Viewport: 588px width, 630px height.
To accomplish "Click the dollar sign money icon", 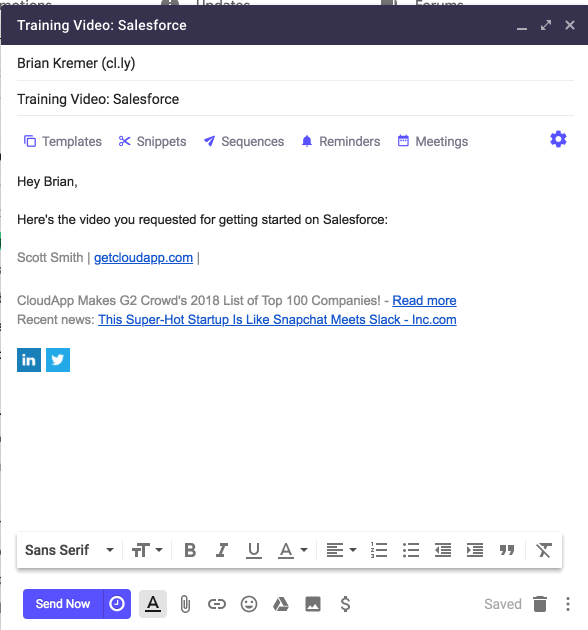I will point(345,604).
